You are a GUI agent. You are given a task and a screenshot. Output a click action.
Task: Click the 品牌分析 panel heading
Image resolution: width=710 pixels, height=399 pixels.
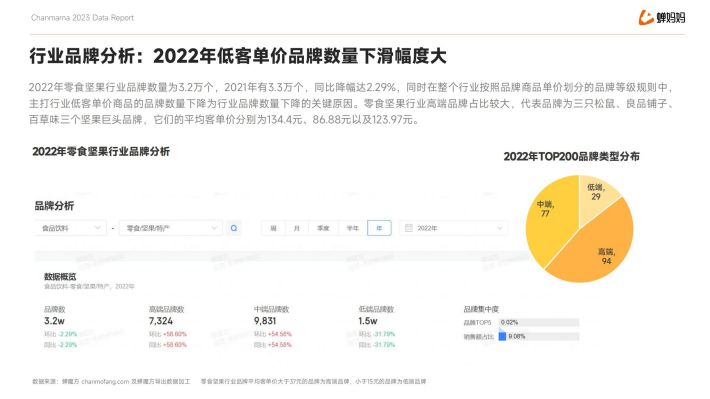coord(54,206)
